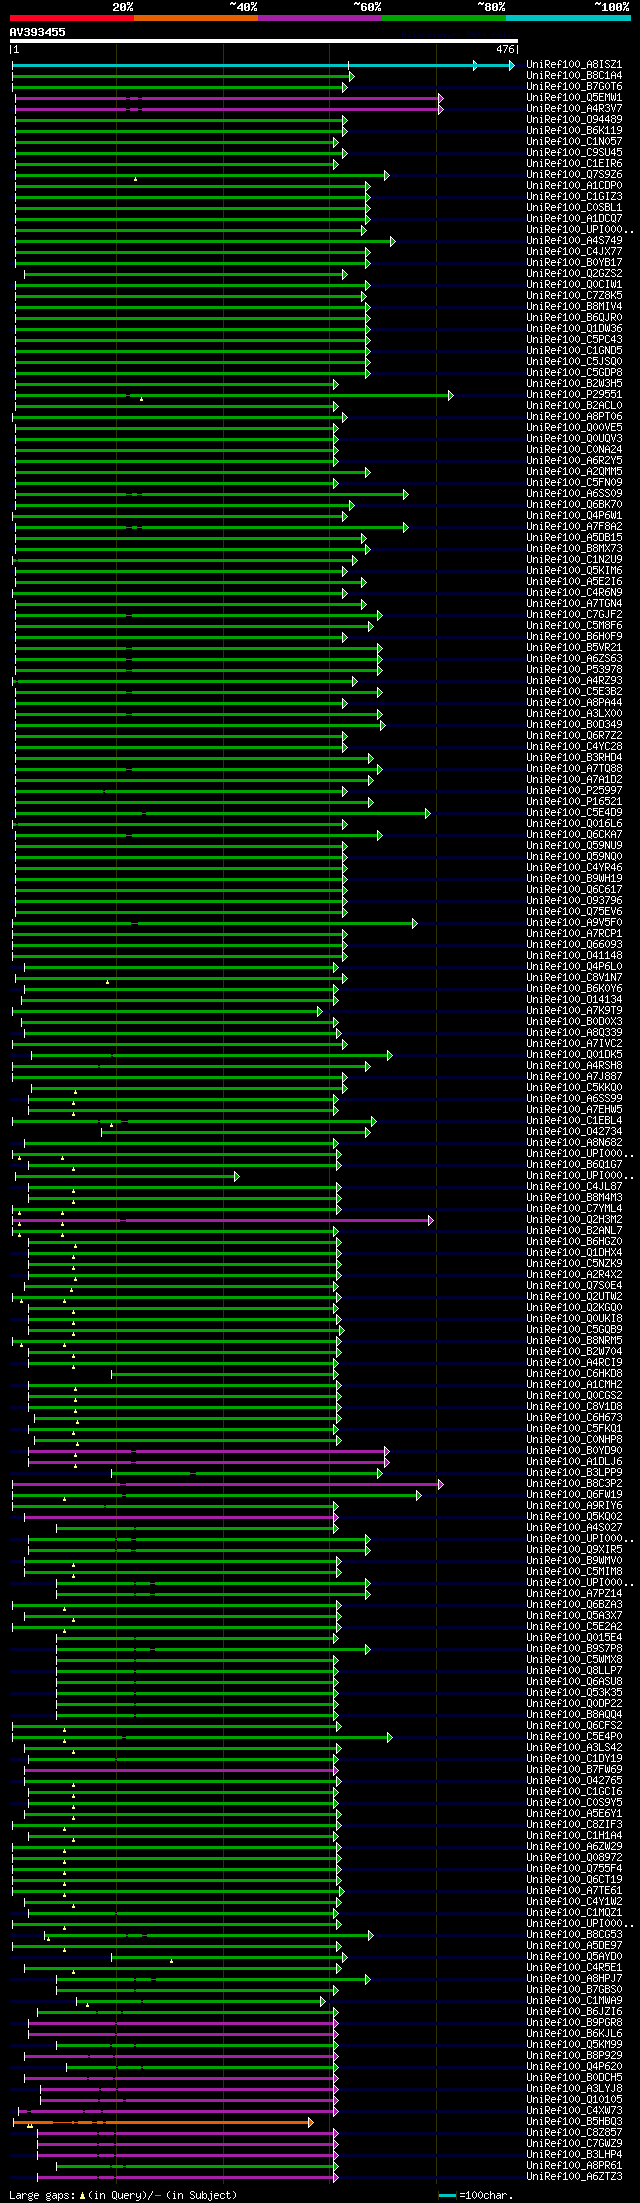The image size is (640, 2203).
Task: Select hit UniRef100_P53978
Action: click(574, 670)
